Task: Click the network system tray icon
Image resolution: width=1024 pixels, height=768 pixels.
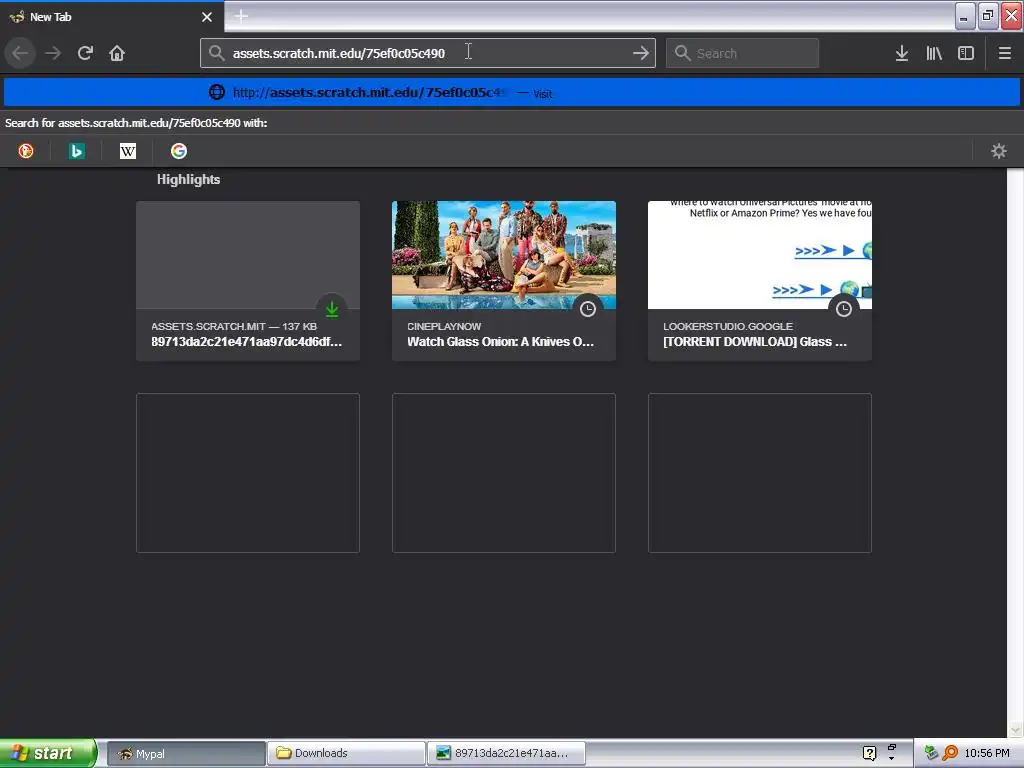Action: pos(931,753)
